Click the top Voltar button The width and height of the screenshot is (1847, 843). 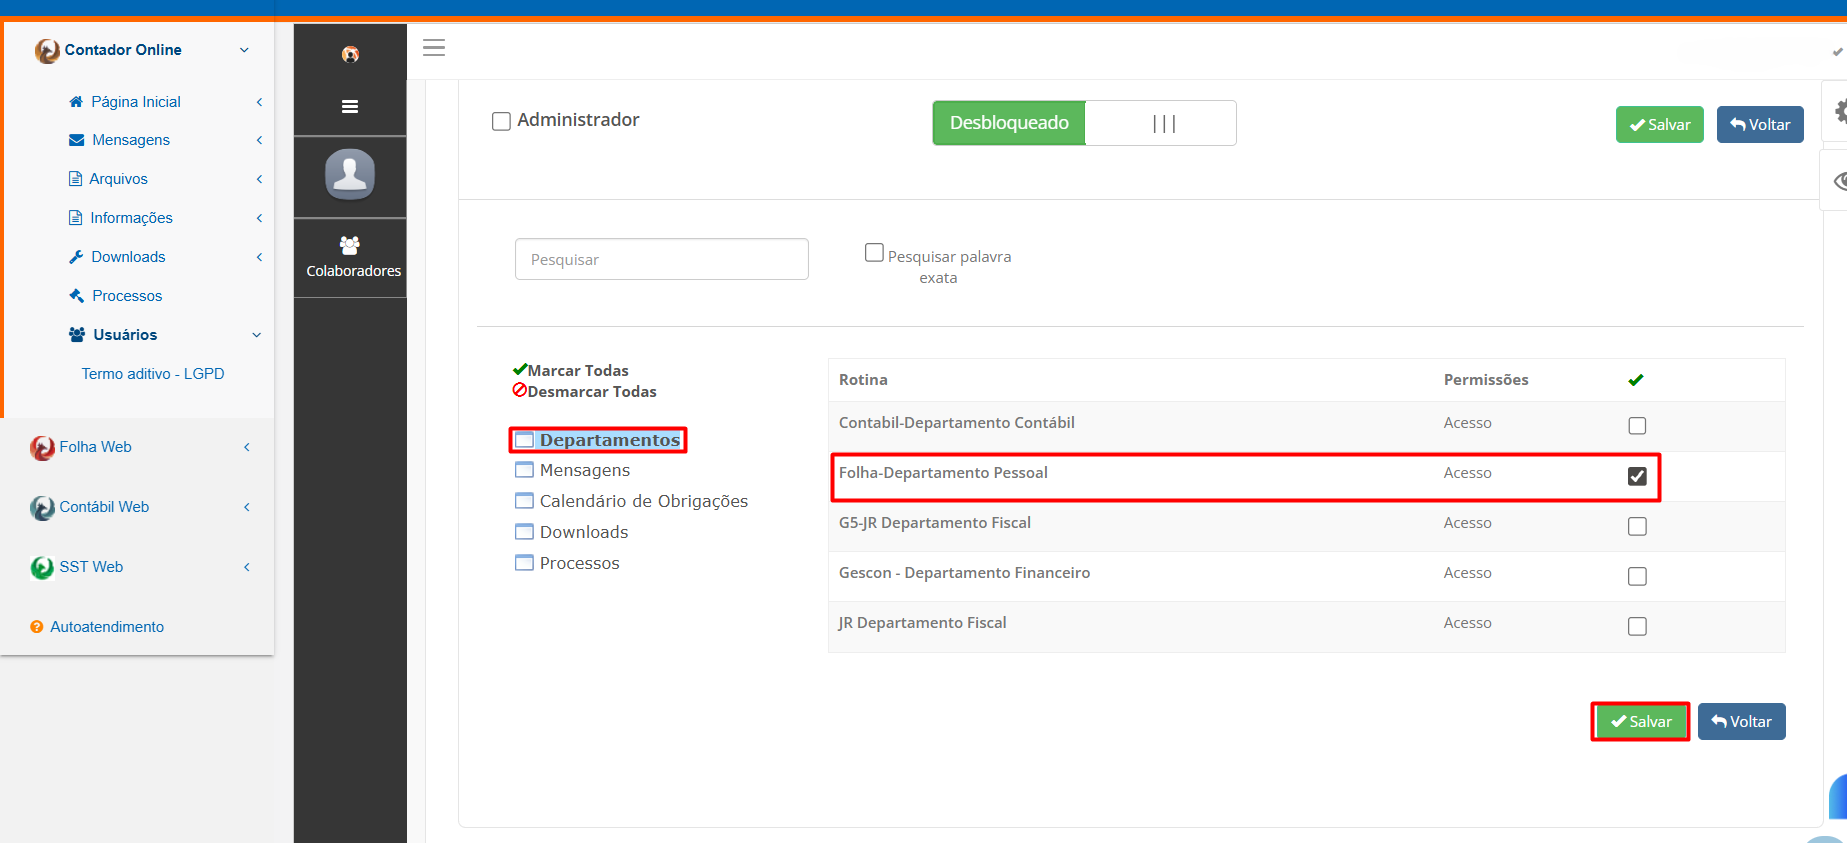tap(1760, 125)
